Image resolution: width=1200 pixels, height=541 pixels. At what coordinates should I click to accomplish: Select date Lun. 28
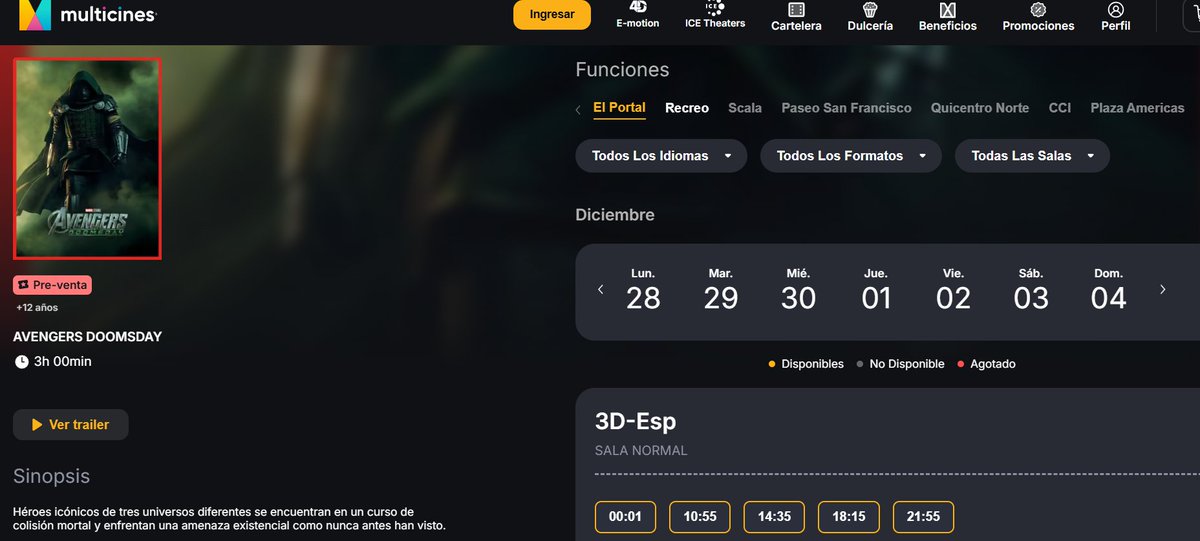[643, 290]
